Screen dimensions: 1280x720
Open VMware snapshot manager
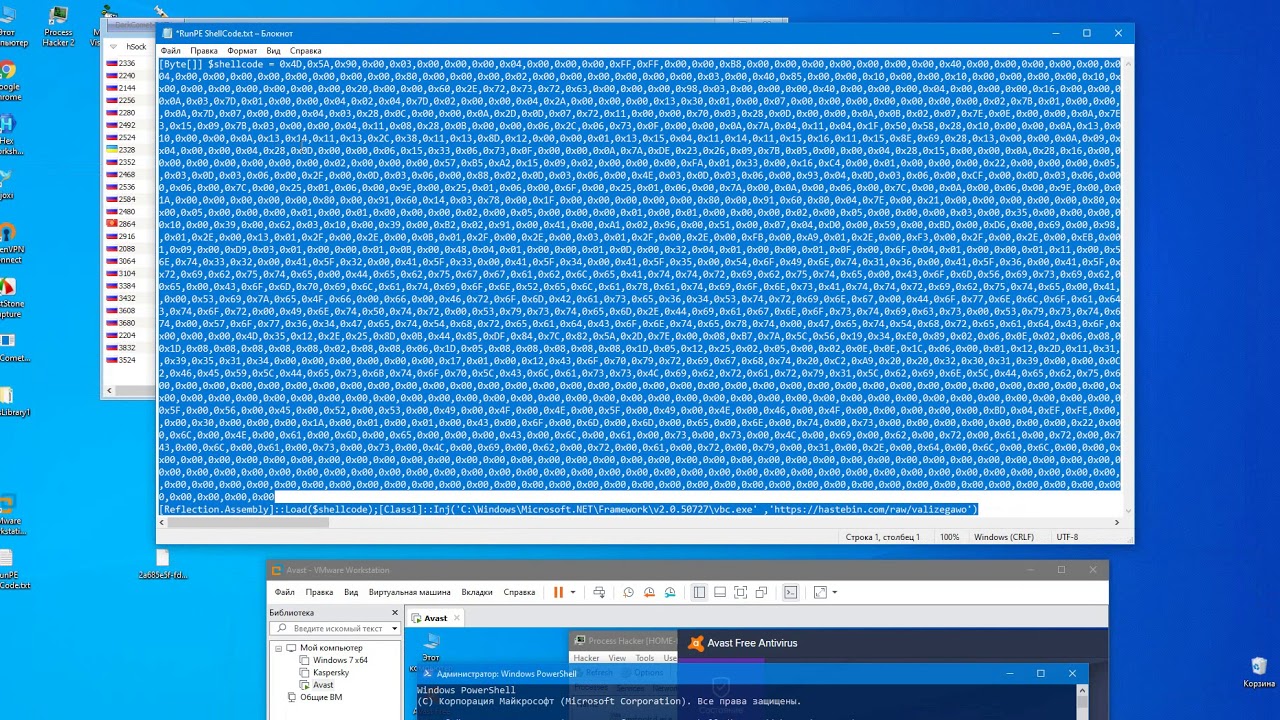click(670, 592)
